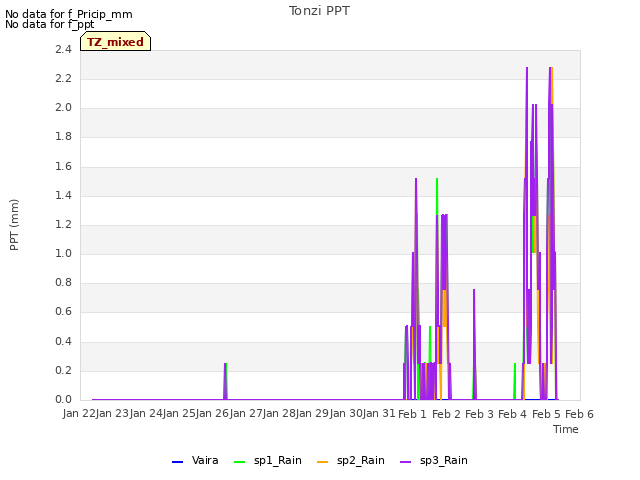This screenshot has height=480, width=640.
Task: Click the Time x-axis label
Action: point(566,429)
